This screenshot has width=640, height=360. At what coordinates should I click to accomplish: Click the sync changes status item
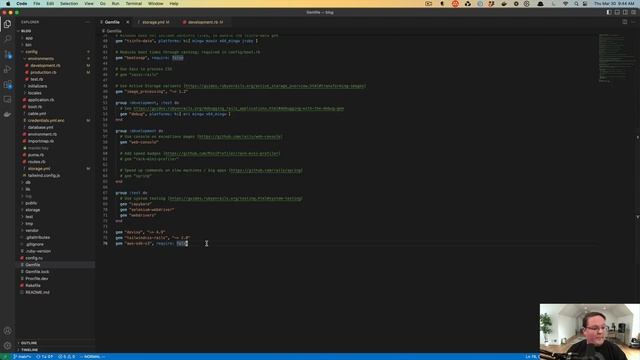tap(45, 357)
